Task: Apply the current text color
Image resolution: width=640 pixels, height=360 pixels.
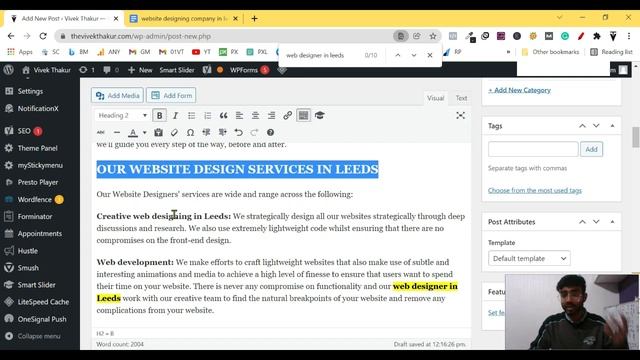Action: coord(133,132)
